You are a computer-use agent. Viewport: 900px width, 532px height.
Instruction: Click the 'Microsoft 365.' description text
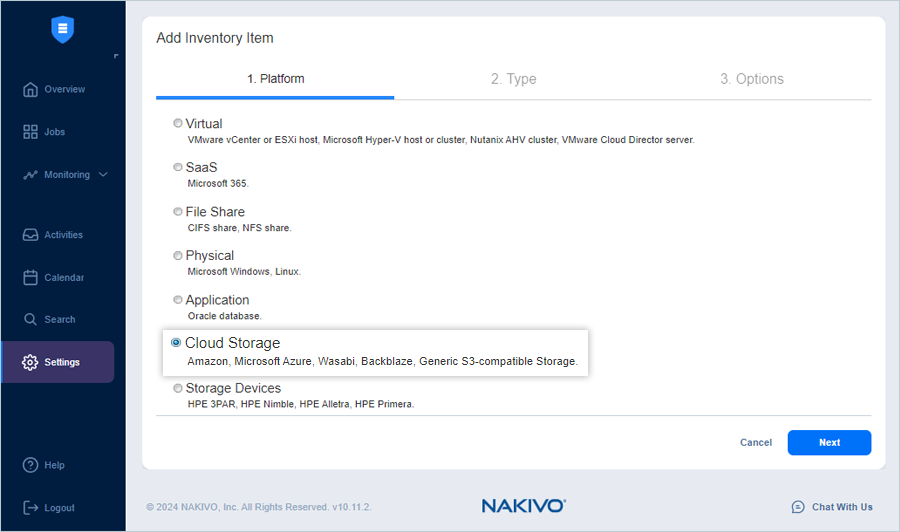(x=218, y=184)
